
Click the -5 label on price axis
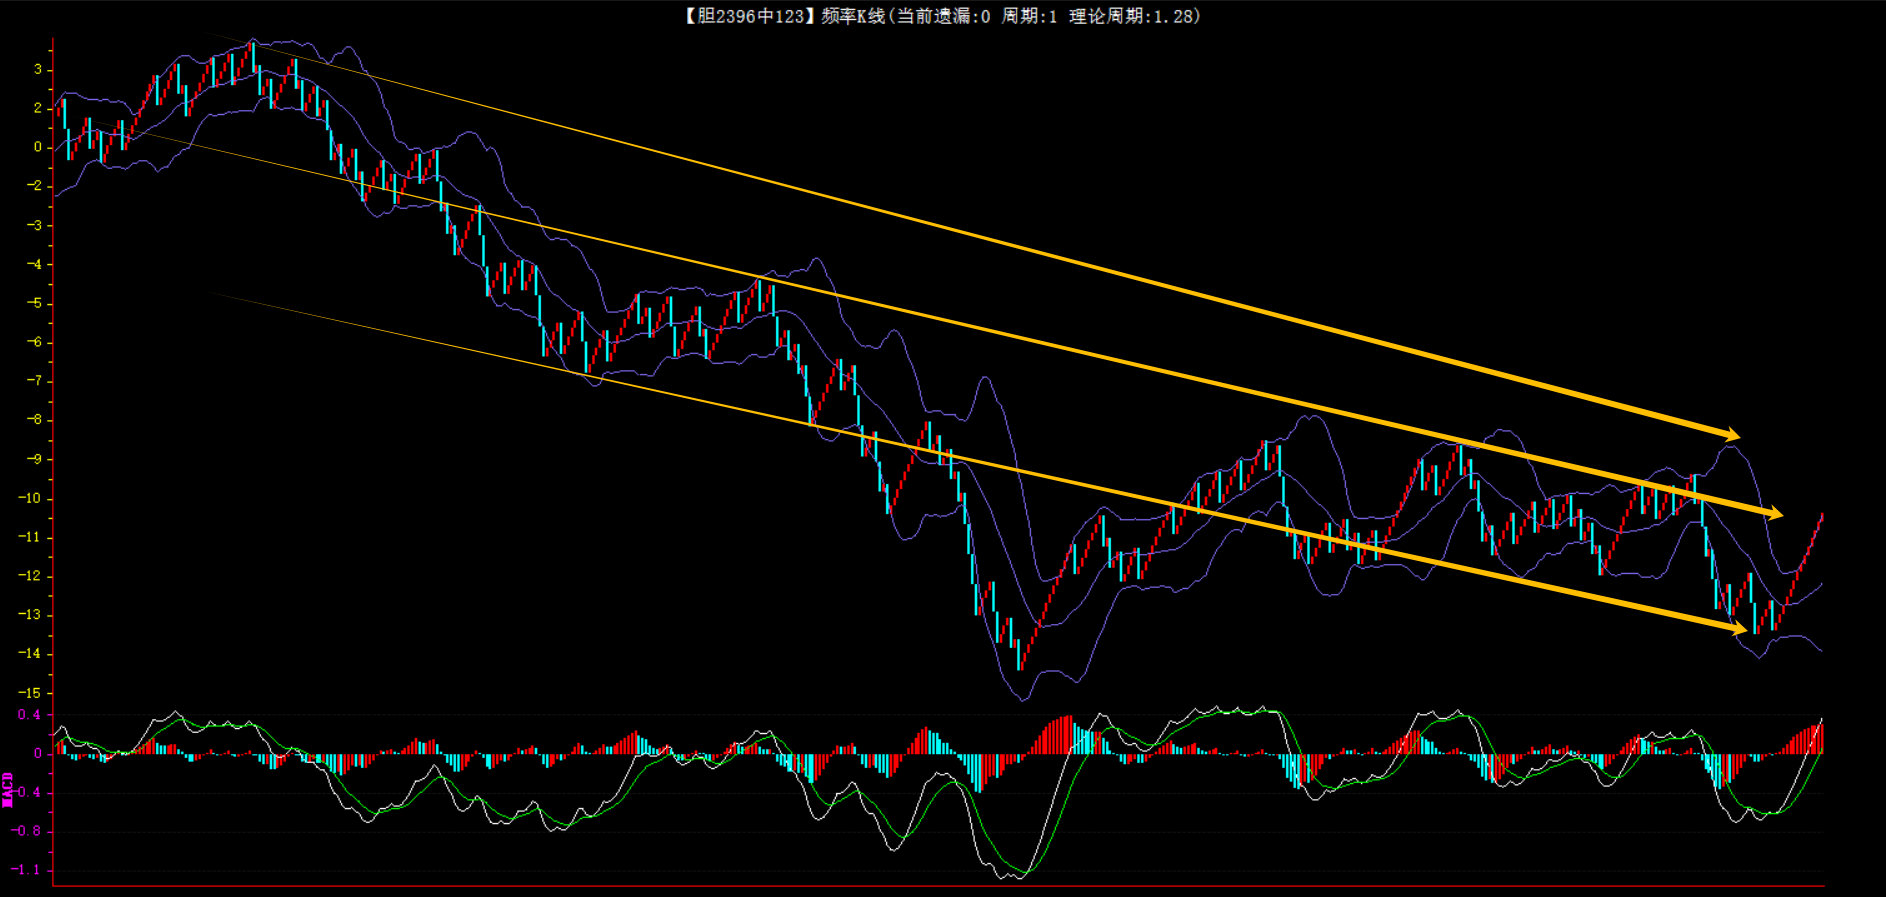[x=34, y=303]
